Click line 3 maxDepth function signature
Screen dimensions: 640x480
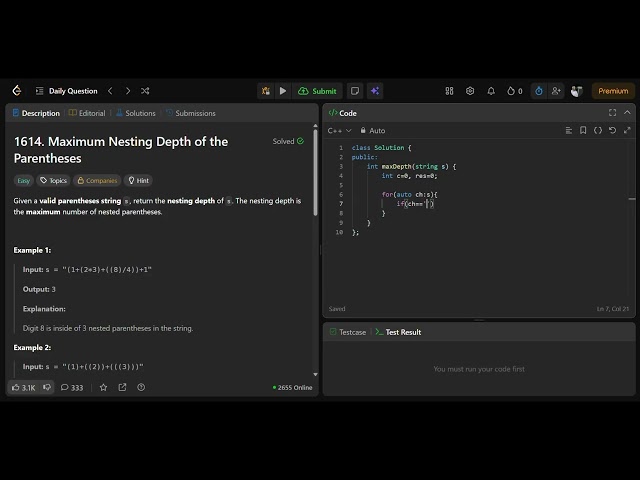[x=411, y=167]
